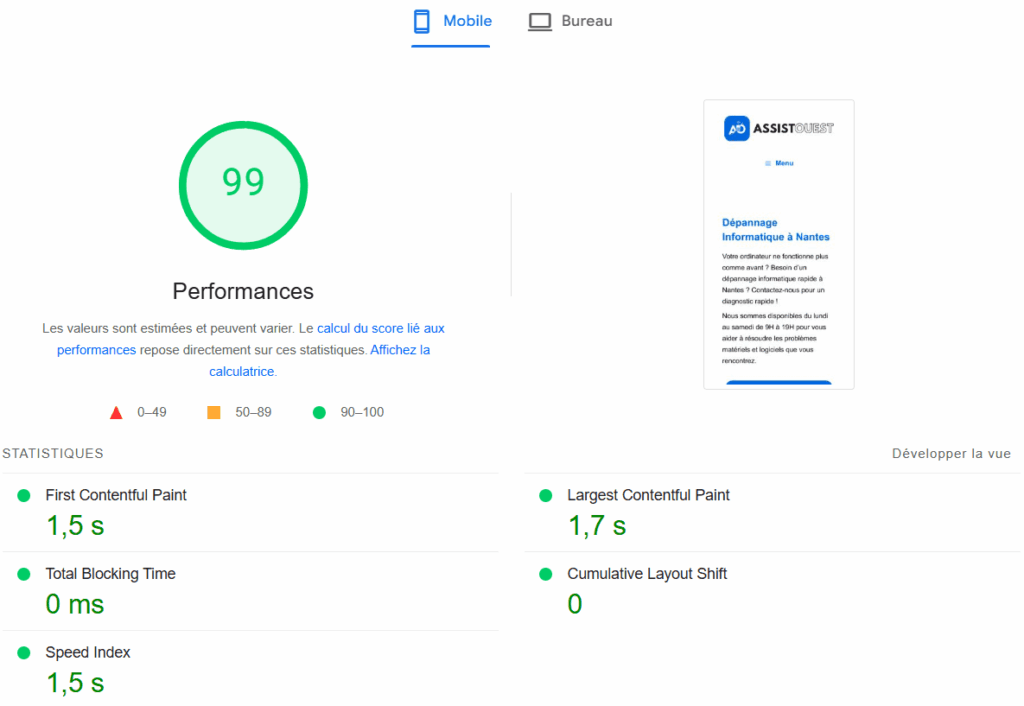Switch to the Mobile tab

(x=467, y=21)
